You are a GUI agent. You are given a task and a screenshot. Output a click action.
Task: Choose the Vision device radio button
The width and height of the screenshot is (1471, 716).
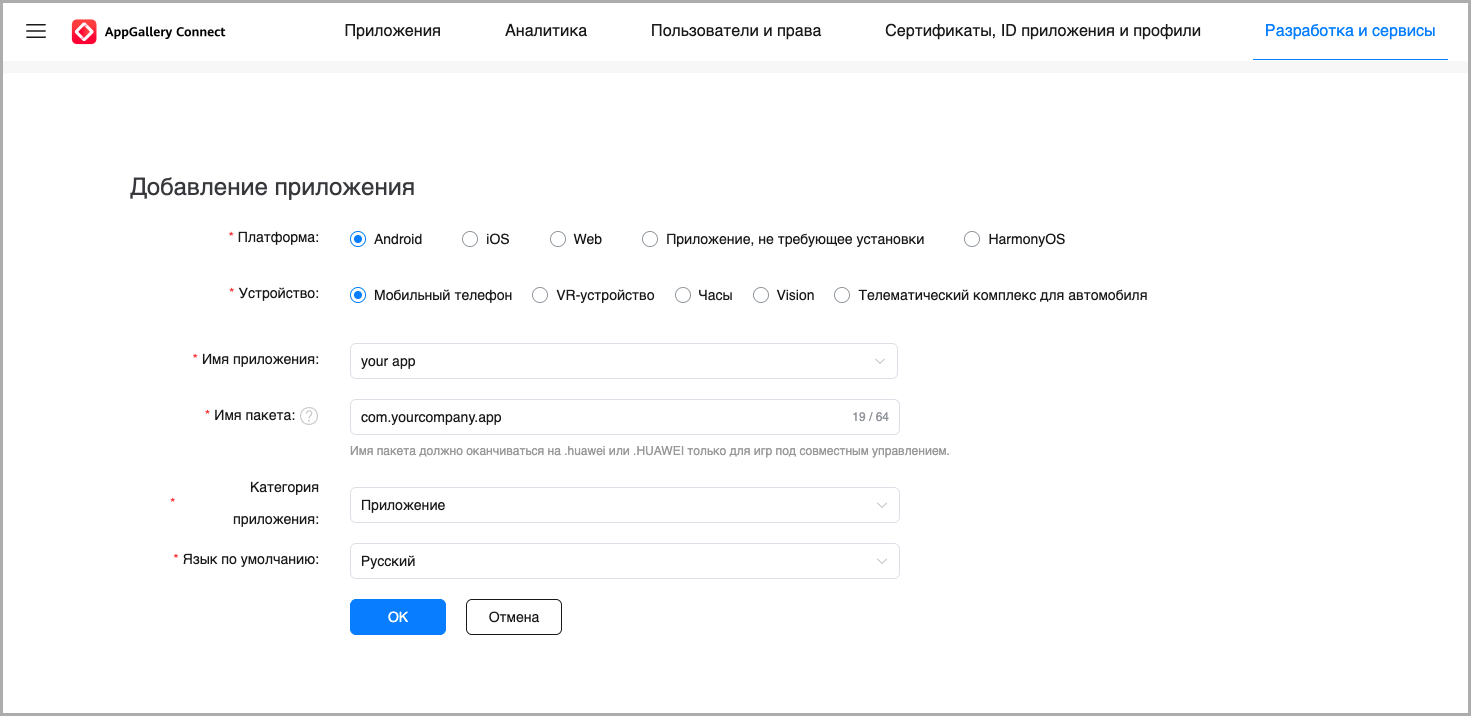tap(761, 295)
